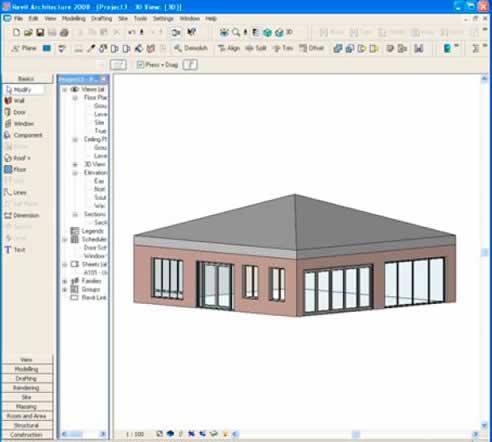Click the 1 : 100 view scale
Viewport: 492px width, 442px height.
[x=135, y=434]
